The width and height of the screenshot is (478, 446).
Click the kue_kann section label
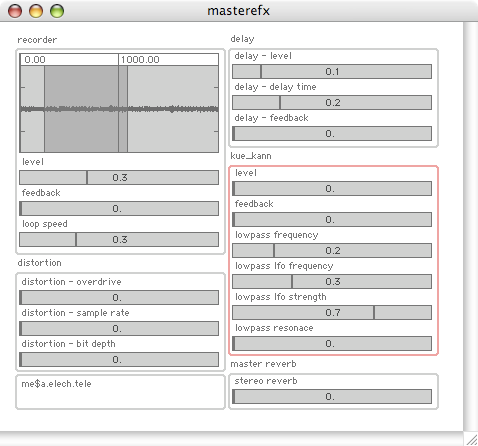pos(251,156)
